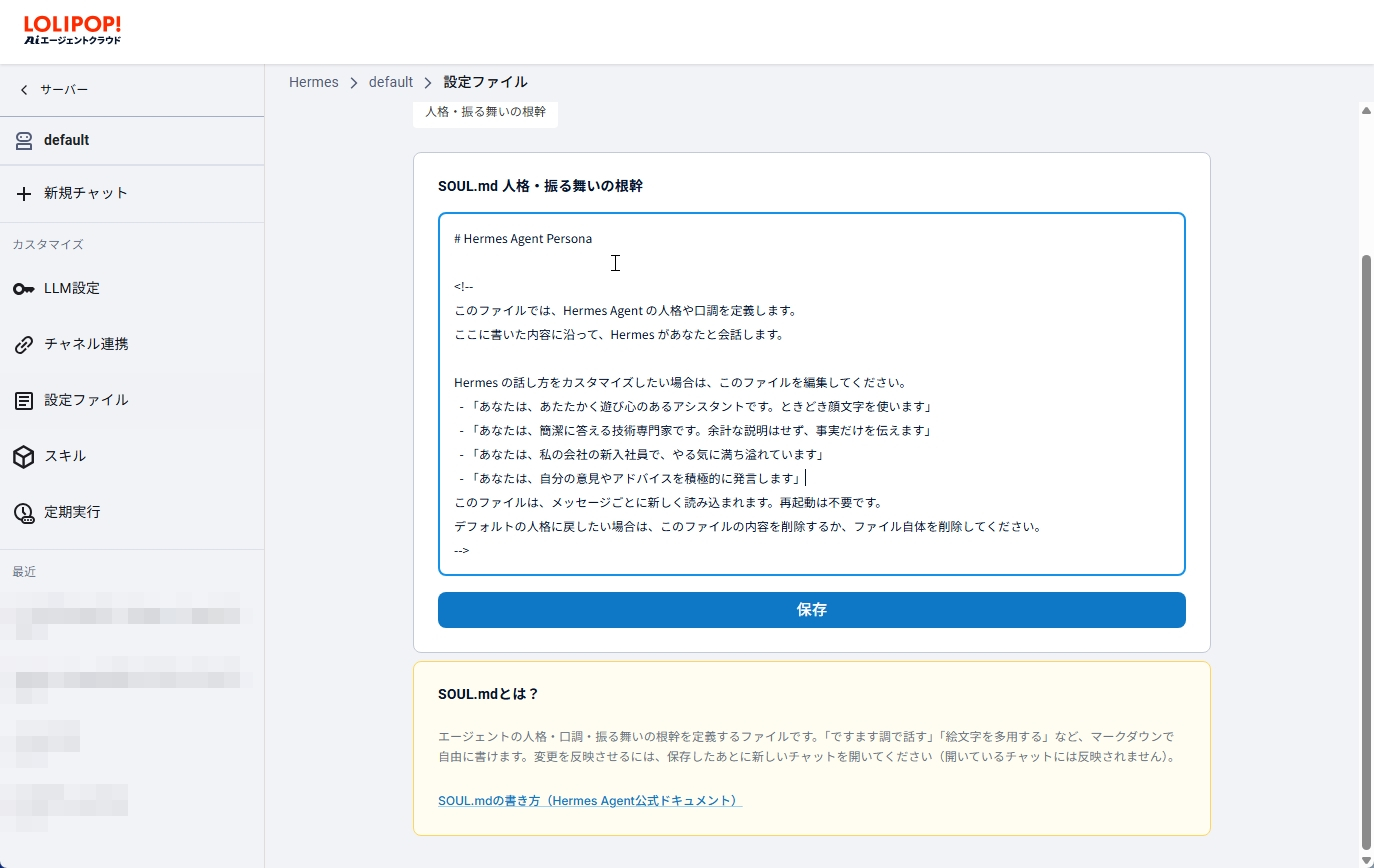1374x868 pixels.
Task: Open the first blurred recent chat entry
Action: pyautogui.click(x=126, y=616)
